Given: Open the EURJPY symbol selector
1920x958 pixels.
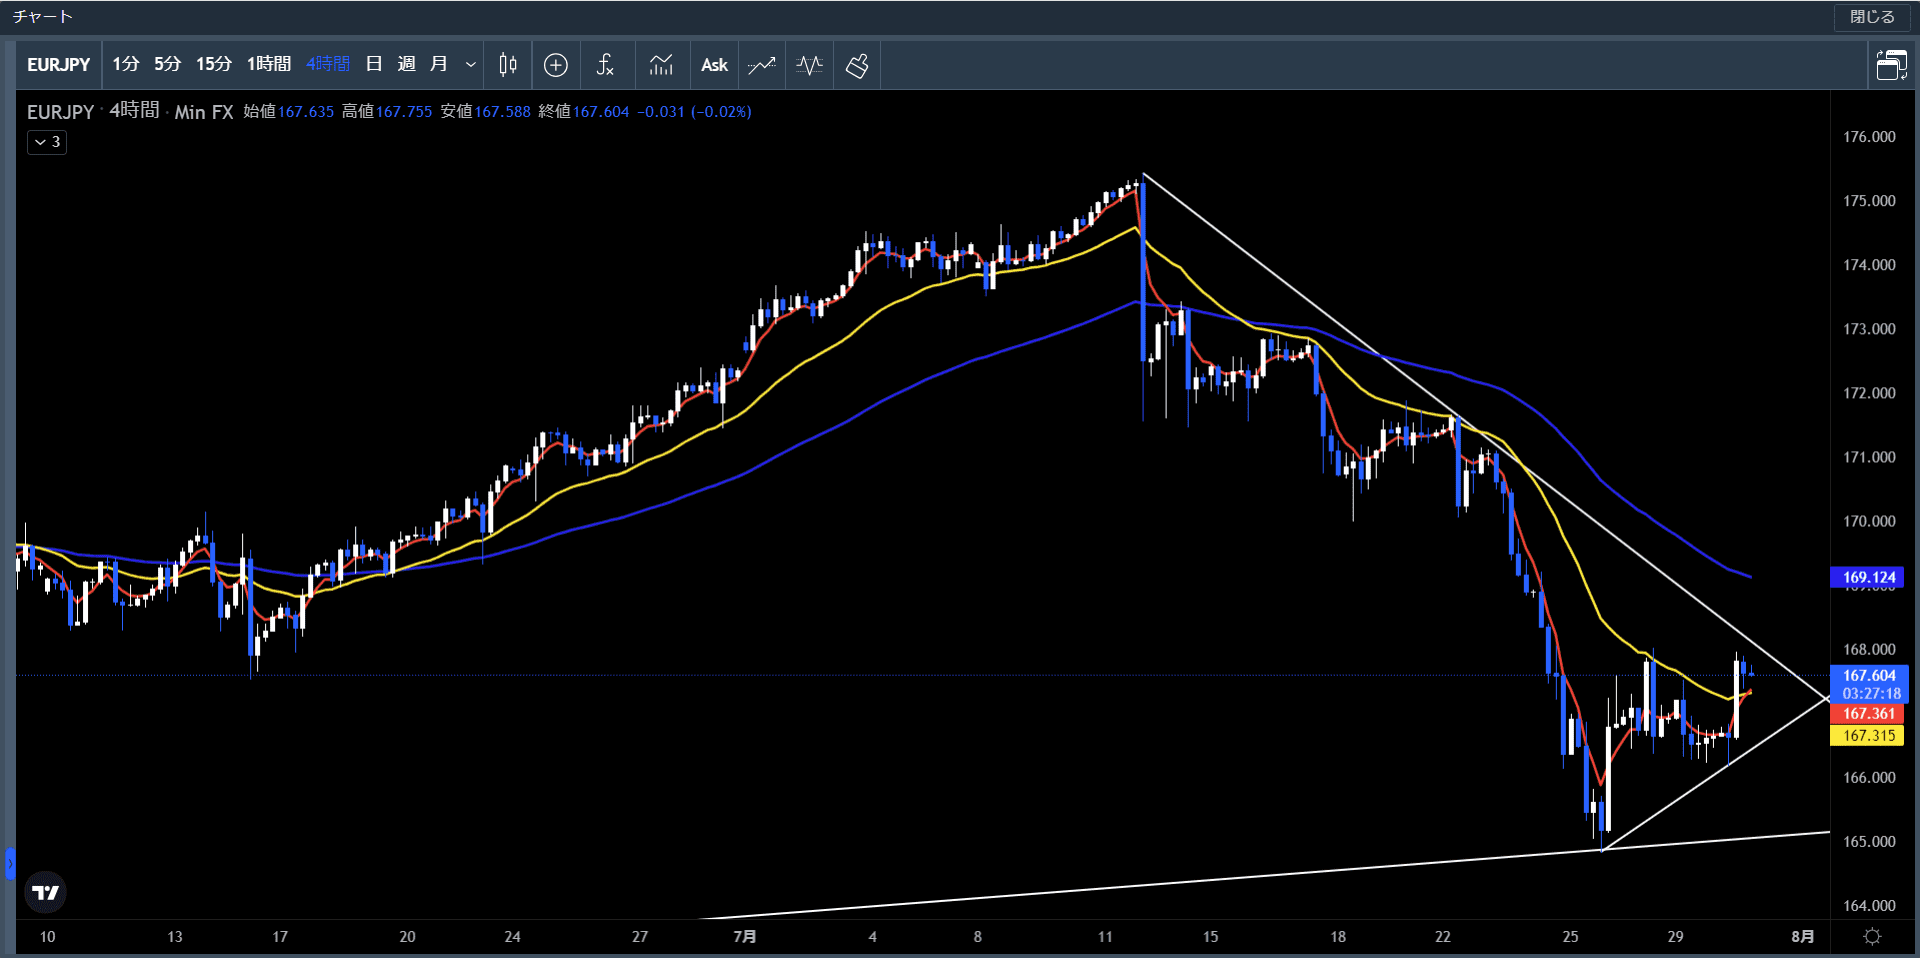Looking at the screenshot, I should coord(59,65).
